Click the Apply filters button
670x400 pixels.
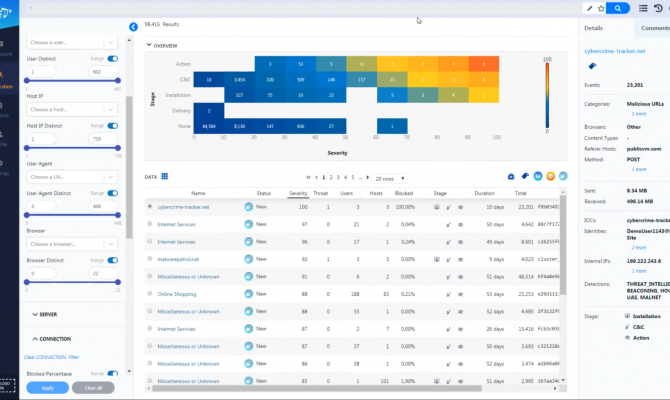tap(47, 388)
